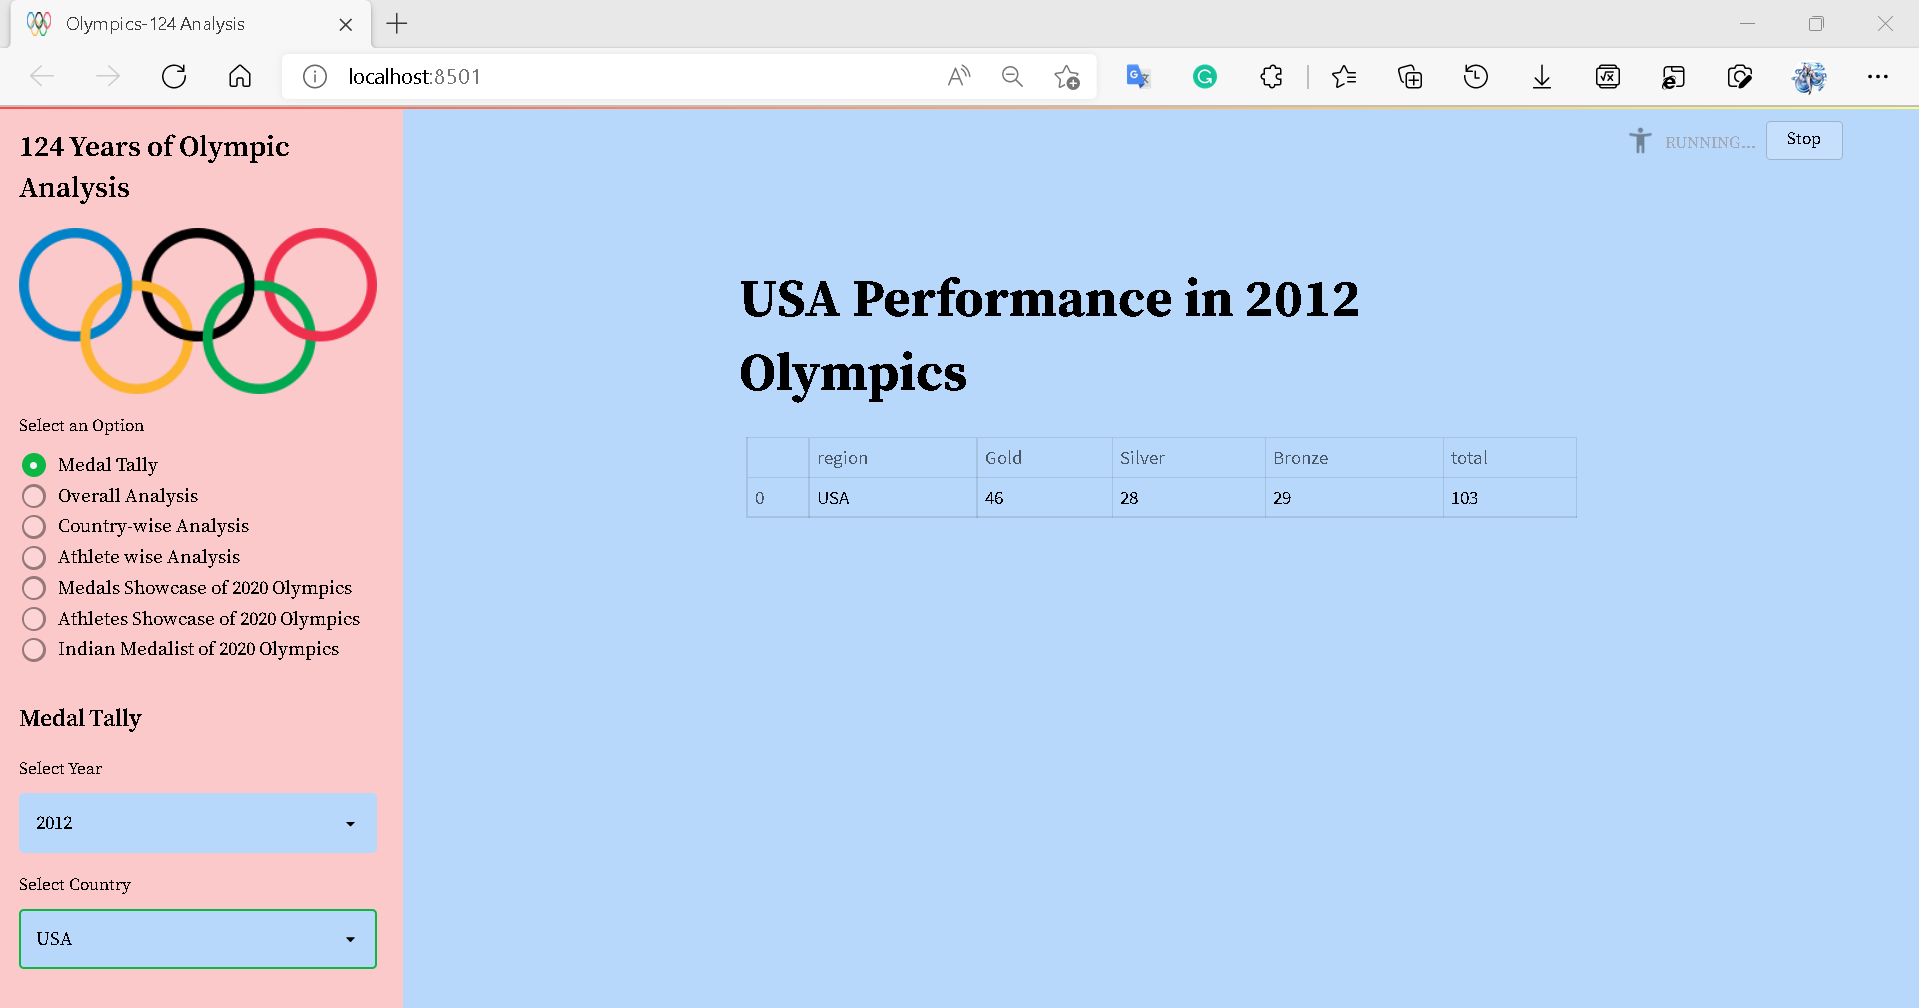Add this page to favorites
Viewport: 1919px width, 1008px height.
1067,77
